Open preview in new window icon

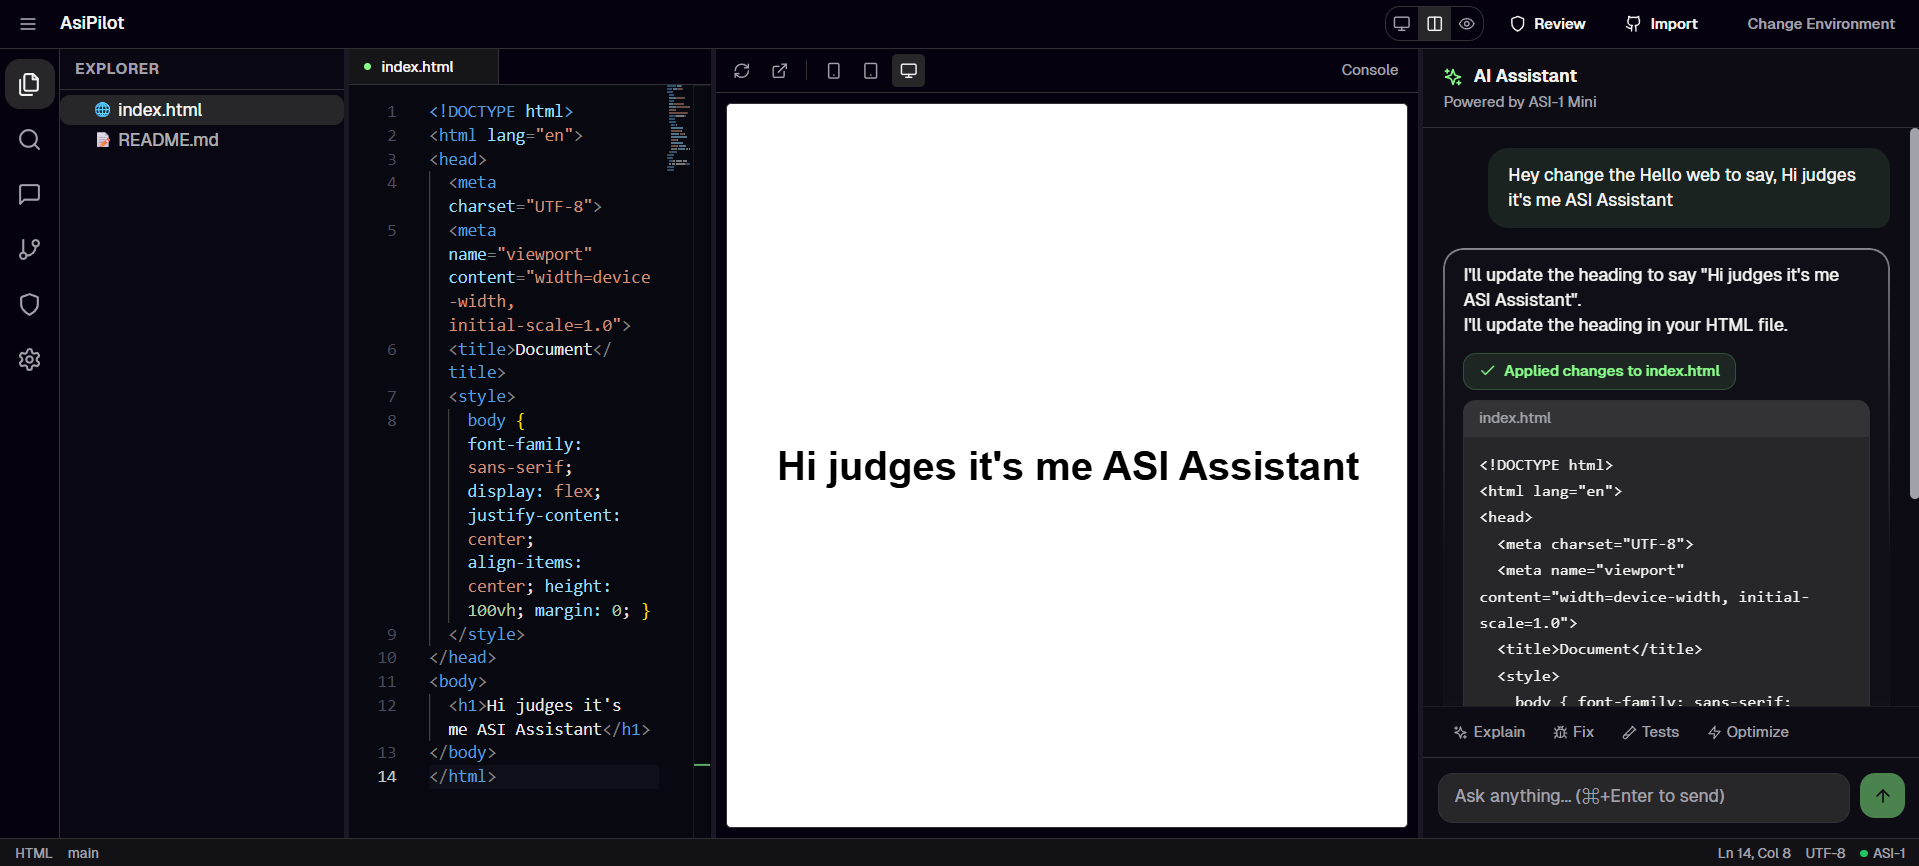click(x=780, y=71)
